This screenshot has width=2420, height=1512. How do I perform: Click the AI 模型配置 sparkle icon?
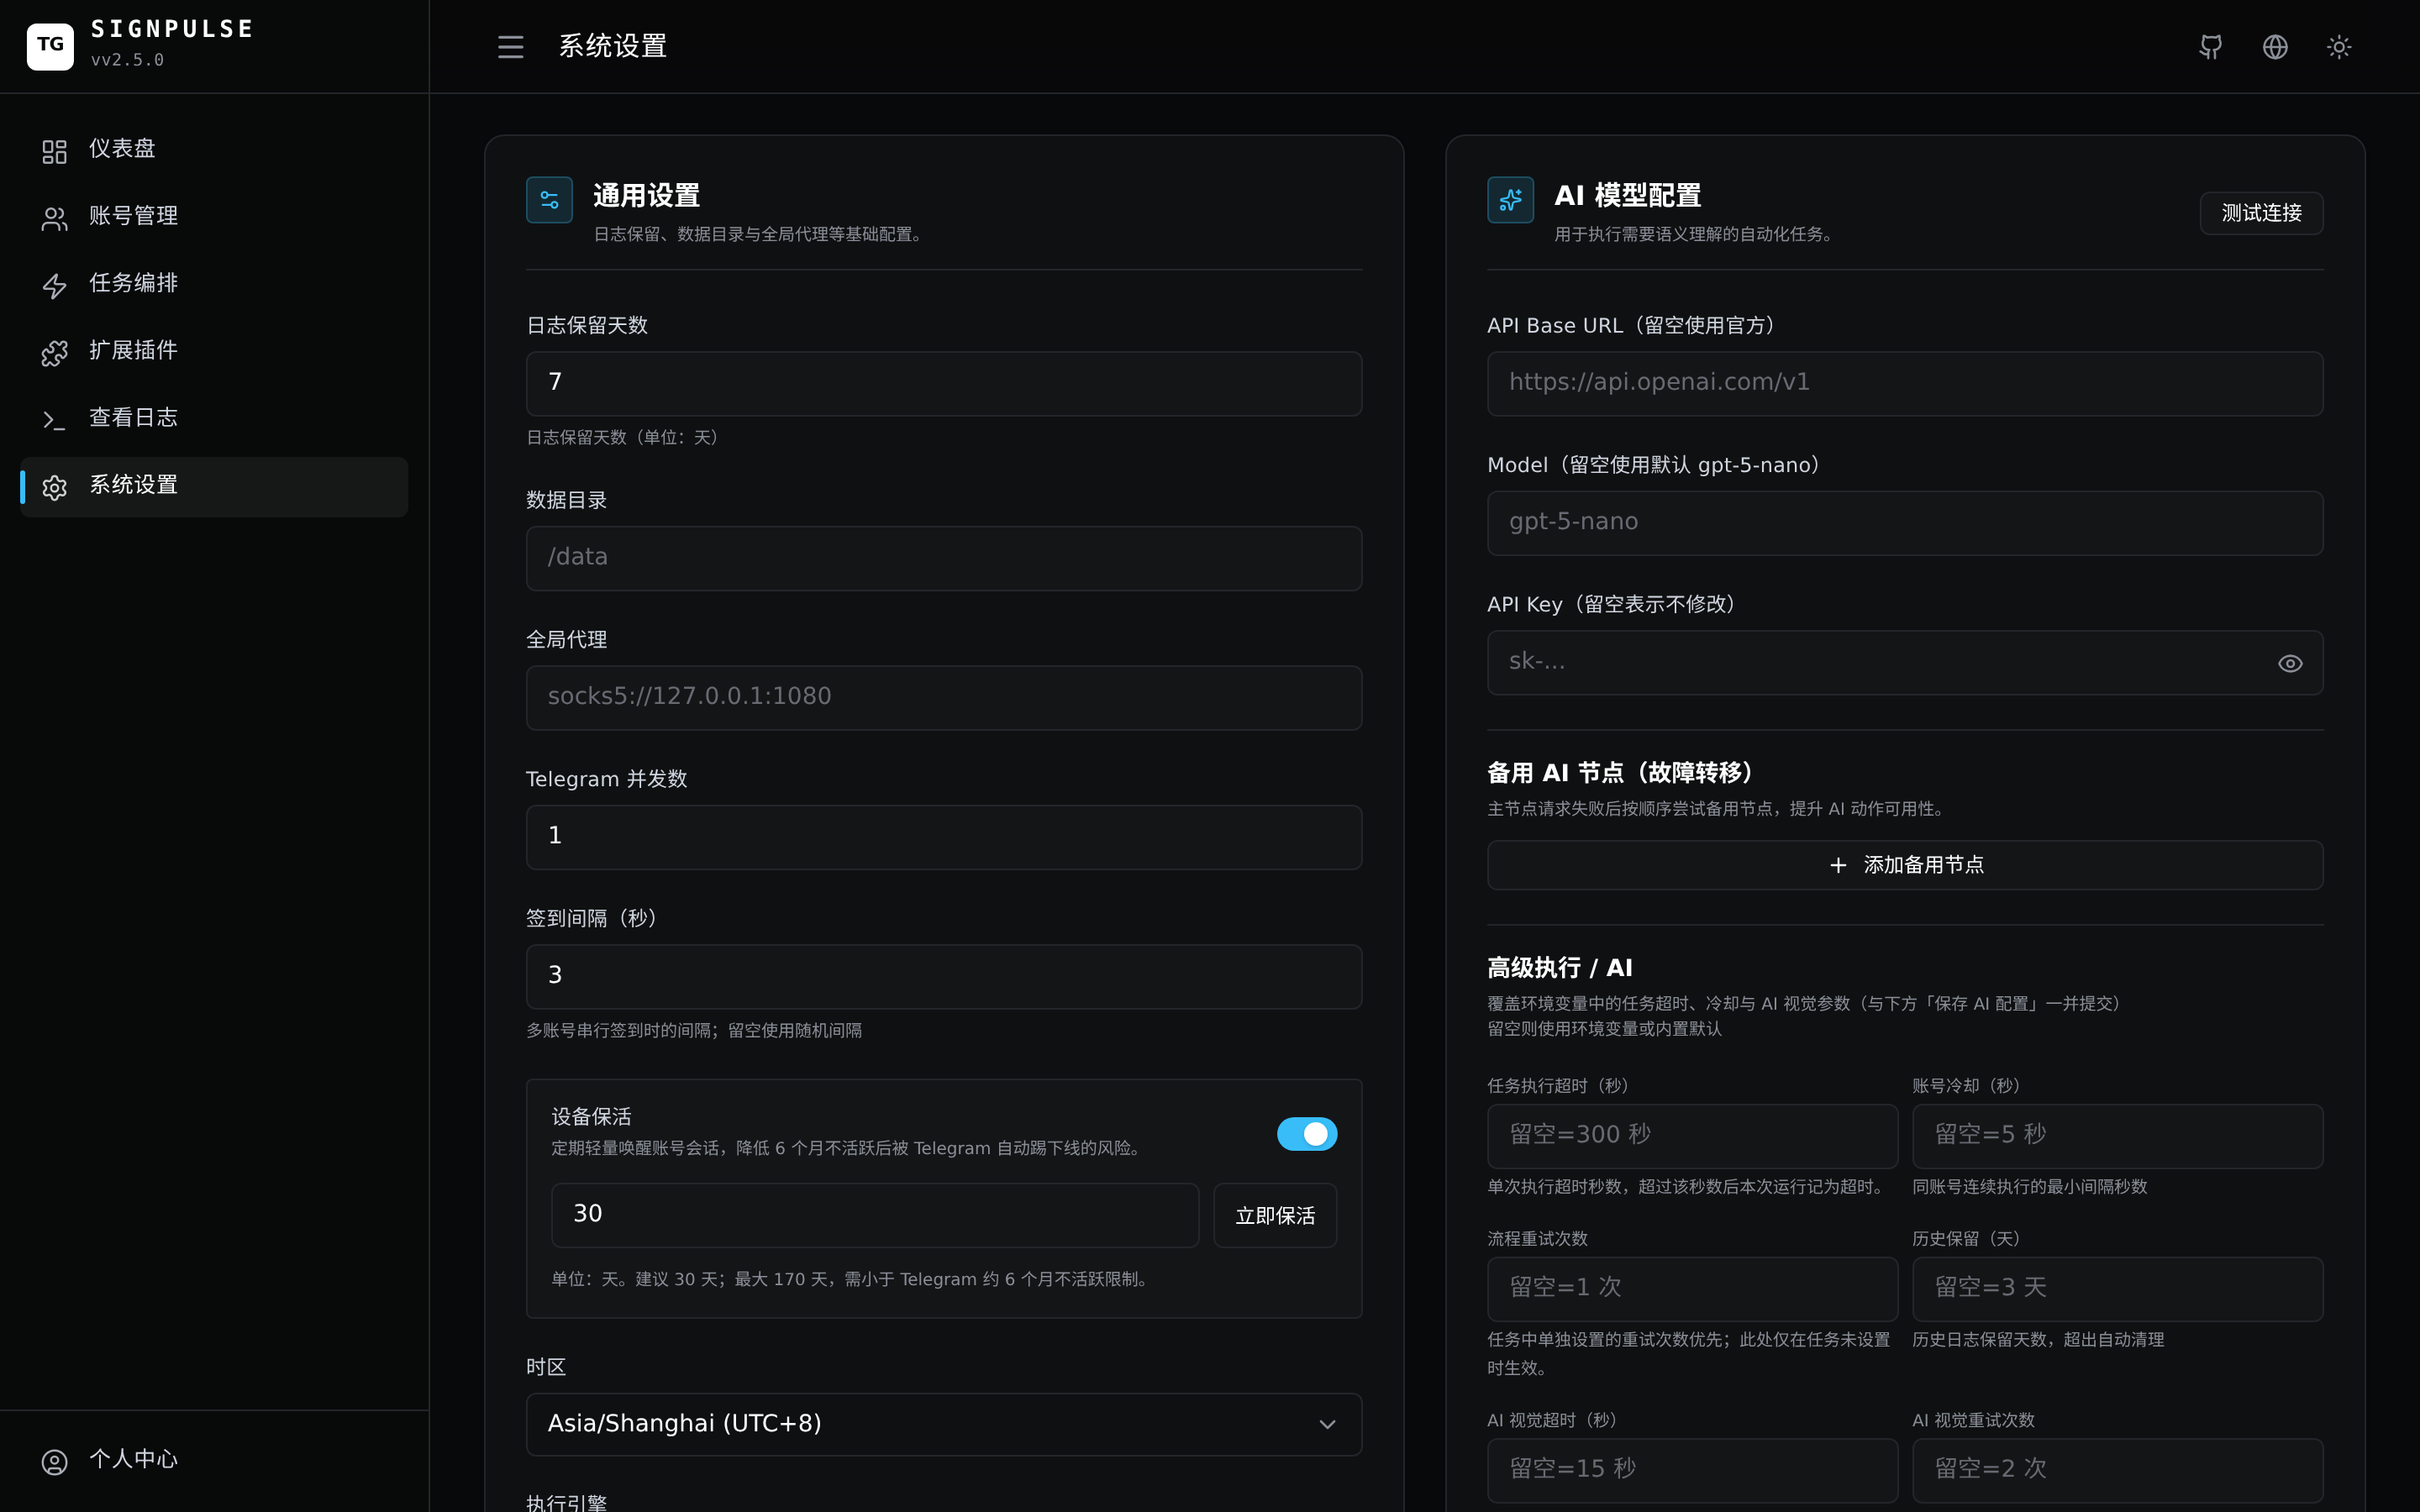[1510, 200]
